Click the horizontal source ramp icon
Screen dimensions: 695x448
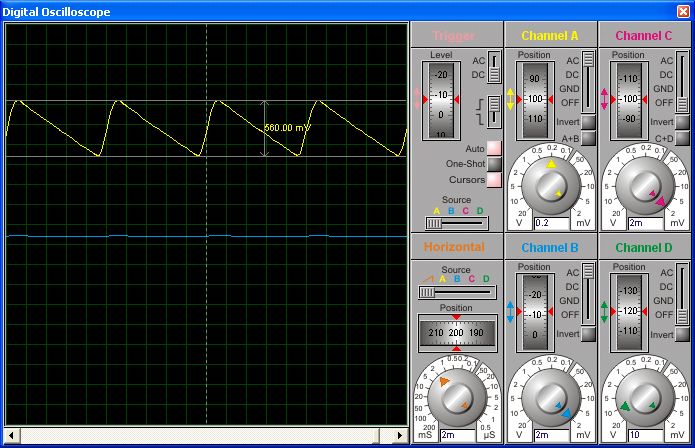[x=427, y=279]
